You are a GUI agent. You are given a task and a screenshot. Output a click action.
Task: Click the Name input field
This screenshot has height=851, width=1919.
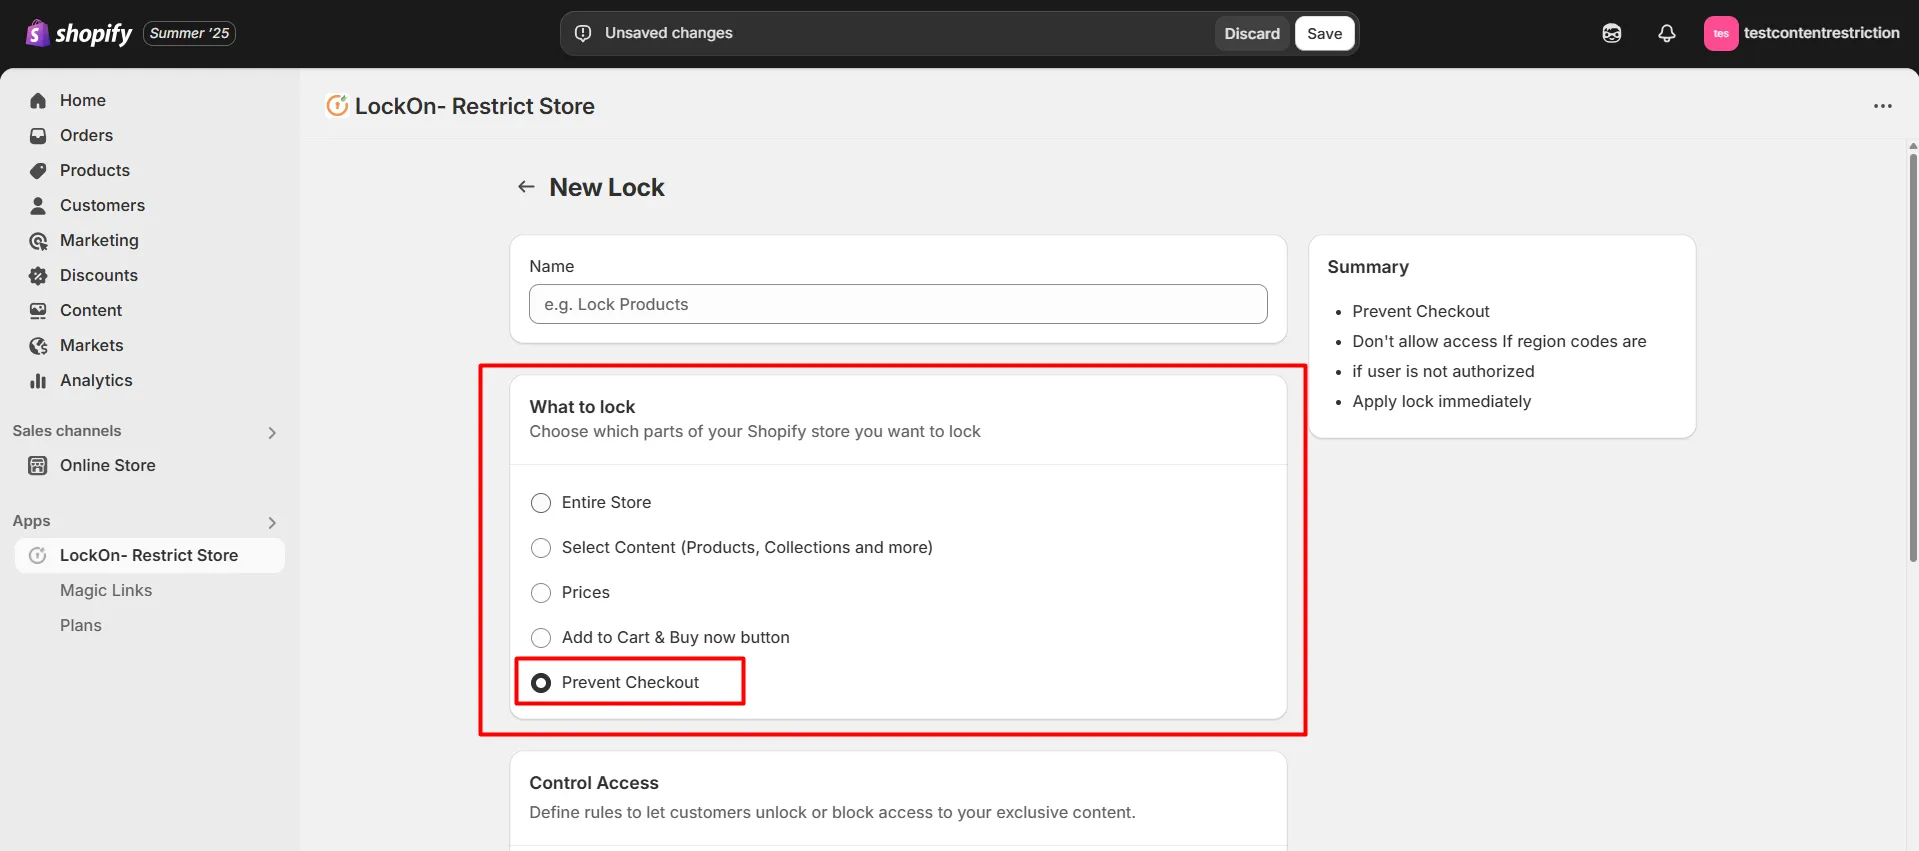[898, 304]
